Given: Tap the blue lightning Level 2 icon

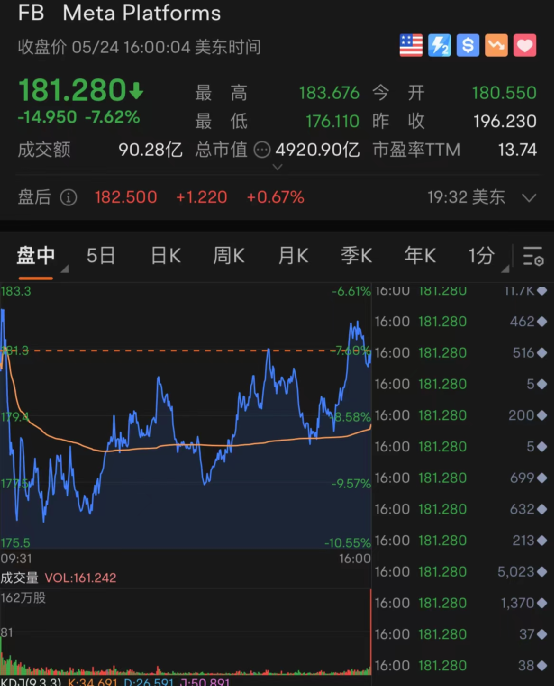Looking at the screenshot, I should point(439,45).
